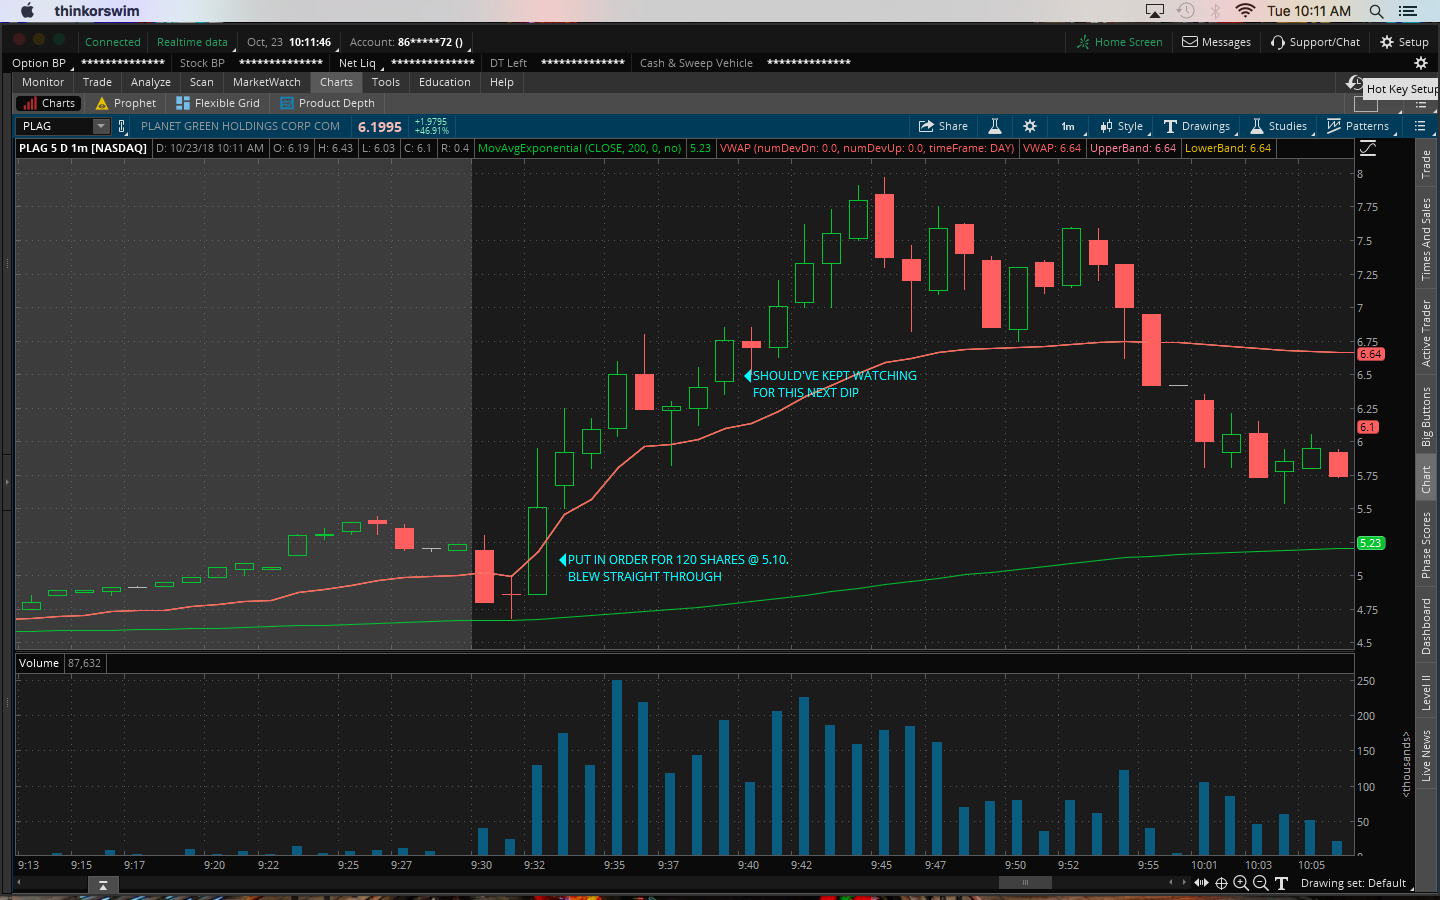This screenshot has width=1440, height=900.
Task: Open the Big Buttons sidebar panel
Action: pos(1426,416)
